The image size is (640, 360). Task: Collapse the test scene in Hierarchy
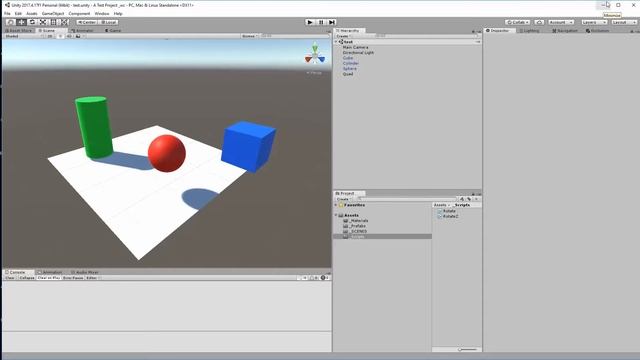click(x=336, y=42)
